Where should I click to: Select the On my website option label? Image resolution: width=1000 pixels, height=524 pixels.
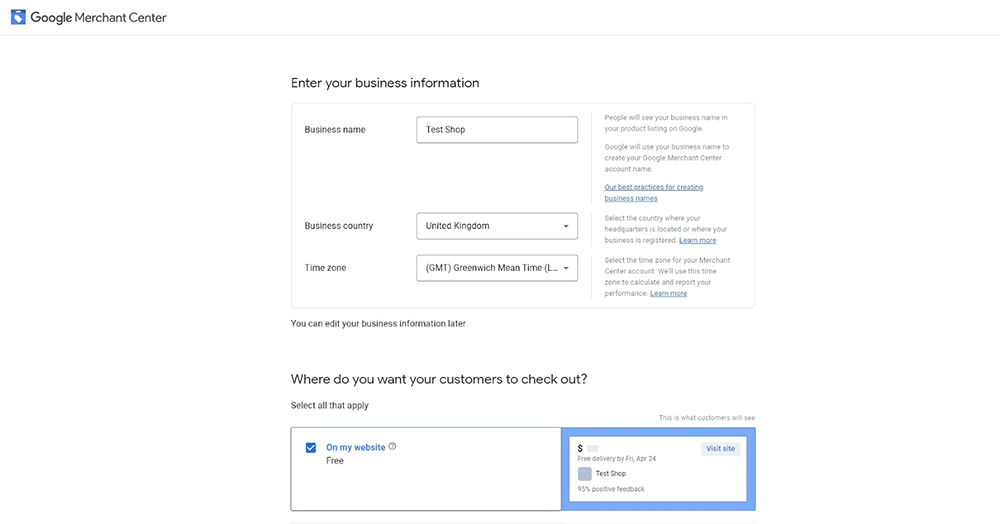tap(355, 447)
